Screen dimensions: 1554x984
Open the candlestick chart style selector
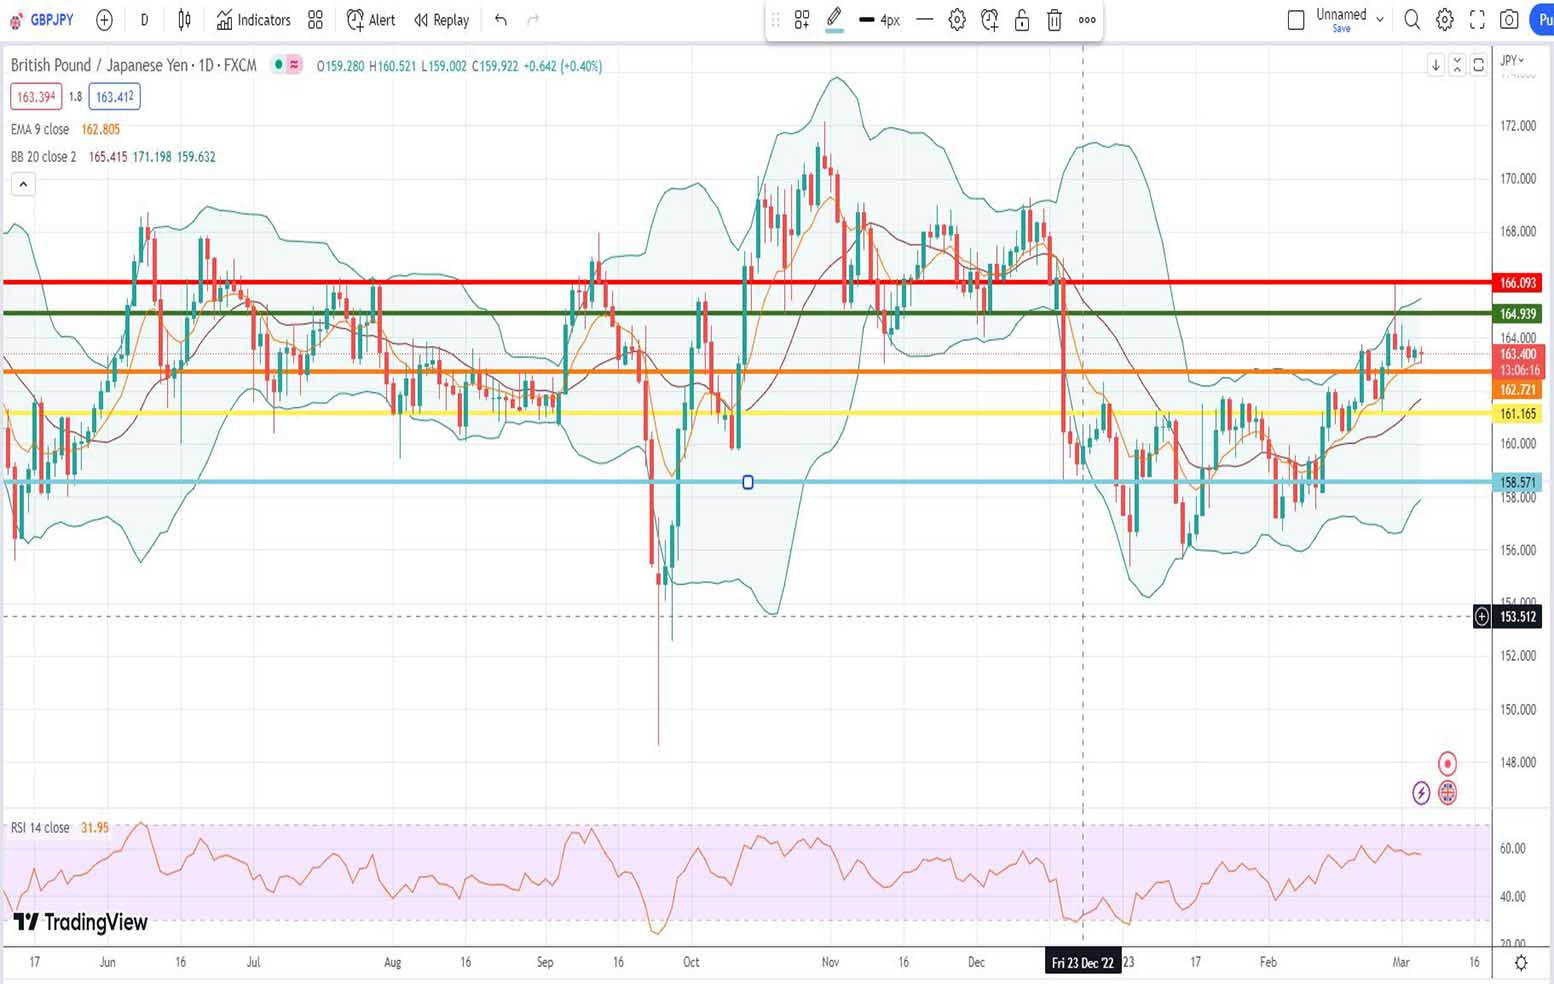pyautogui.click(x=184, y=20)
